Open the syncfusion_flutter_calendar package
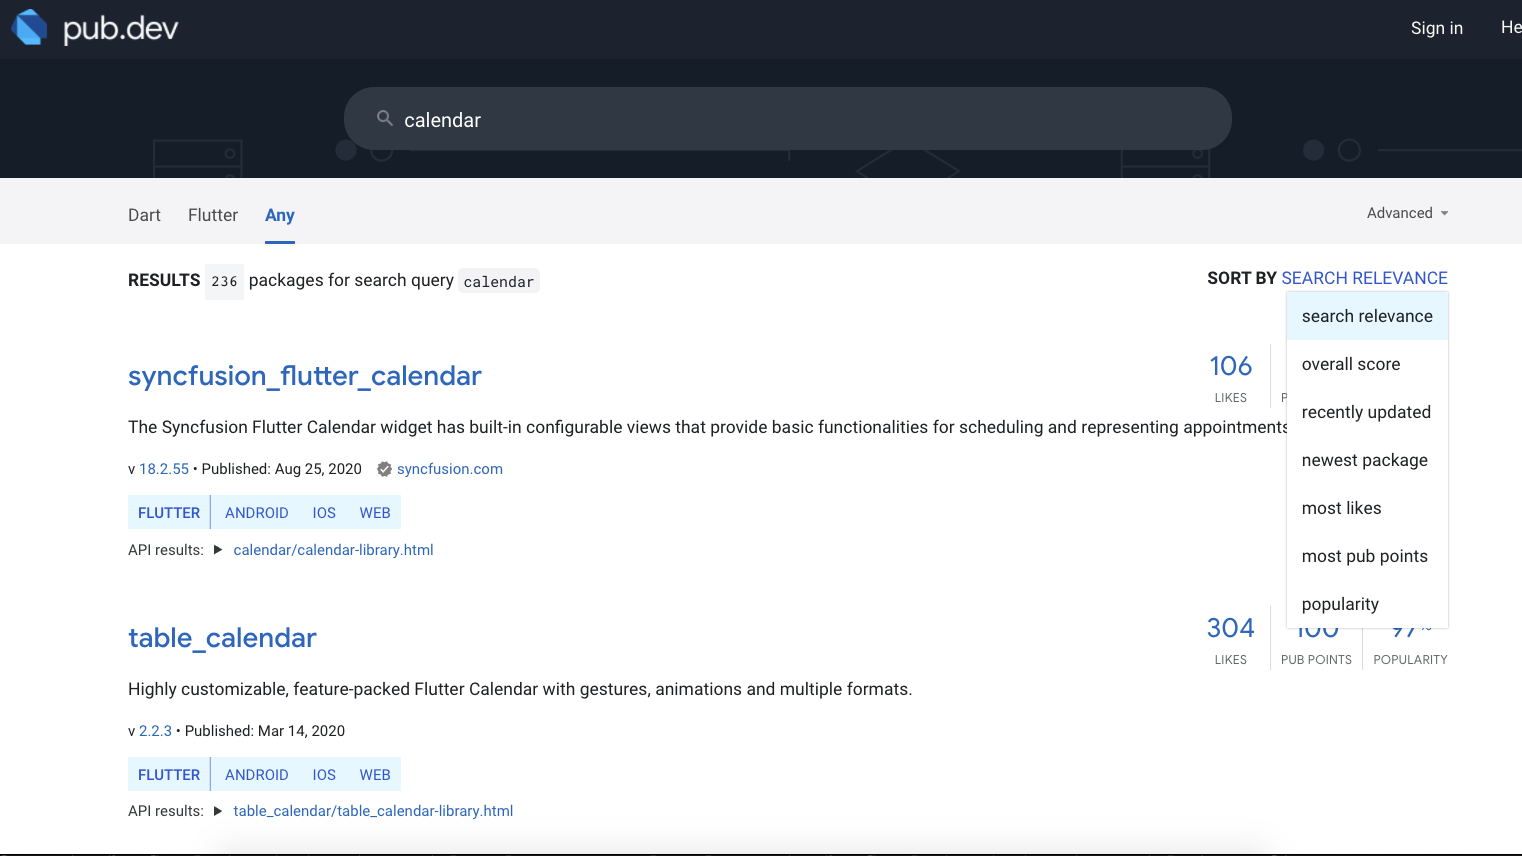 tap(304, 376)
